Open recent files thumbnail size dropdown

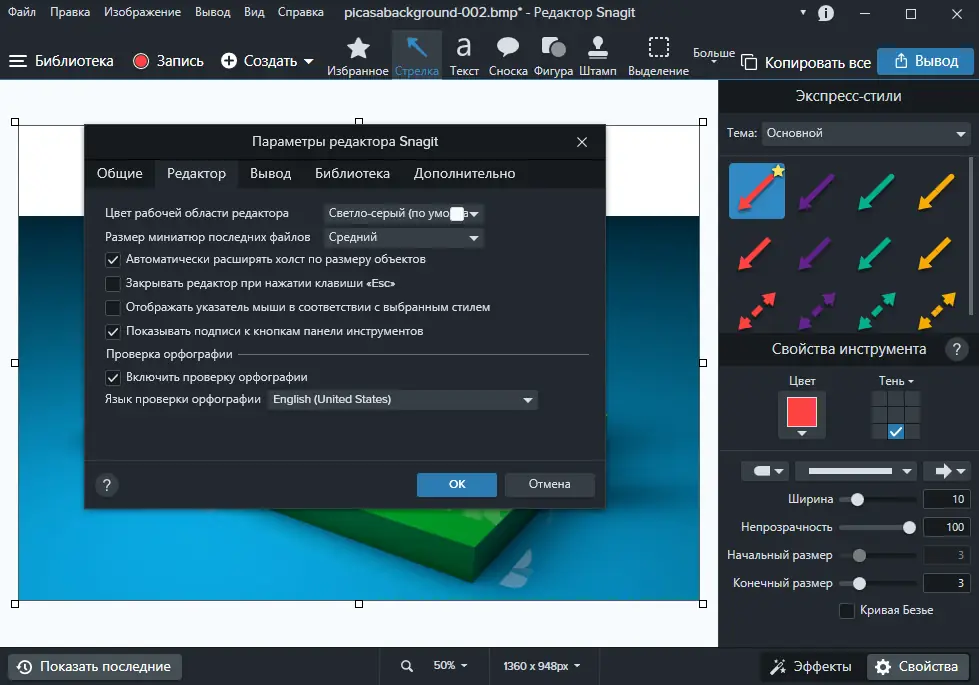403,237
